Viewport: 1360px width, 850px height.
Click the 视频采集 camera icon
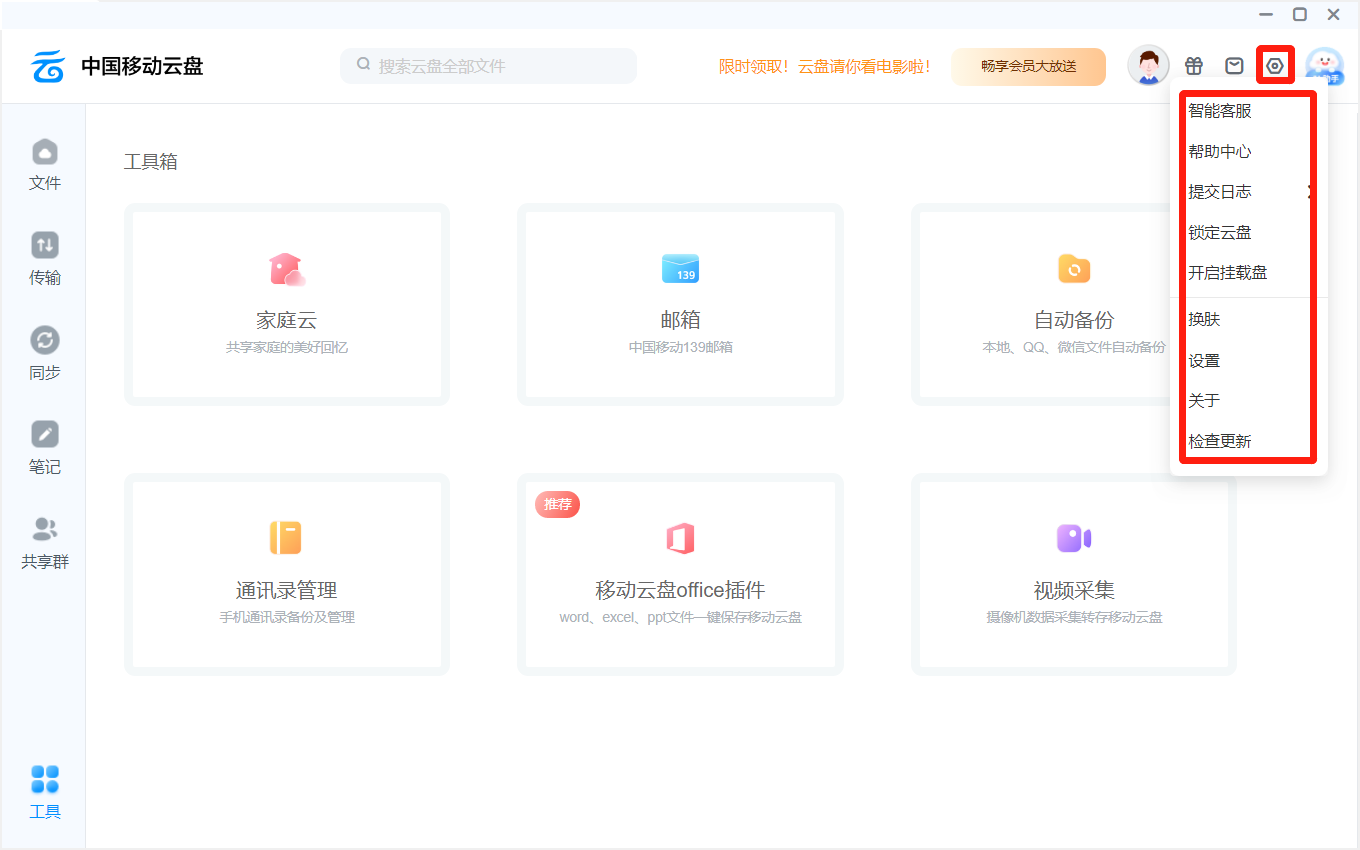[x=1074, y=538]
